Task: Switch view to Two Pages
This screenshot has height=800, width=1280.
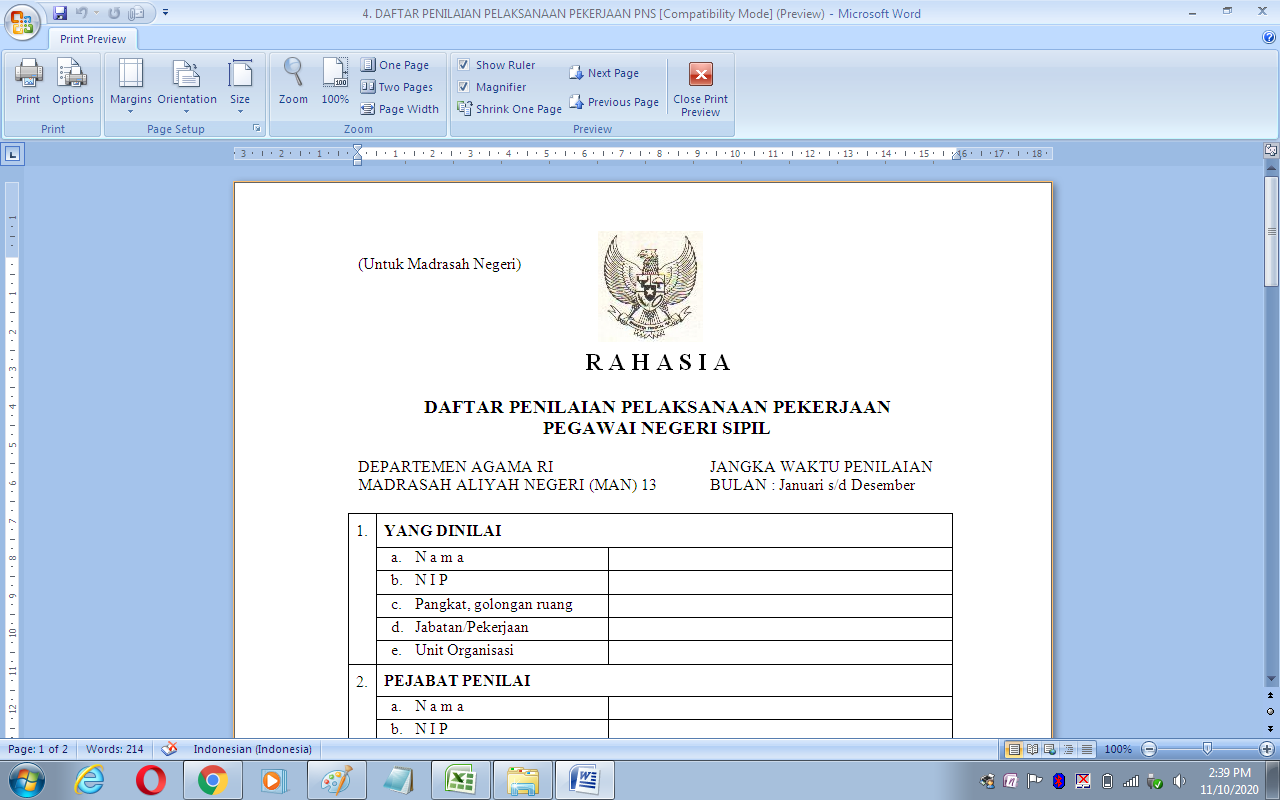Action: 397,87
